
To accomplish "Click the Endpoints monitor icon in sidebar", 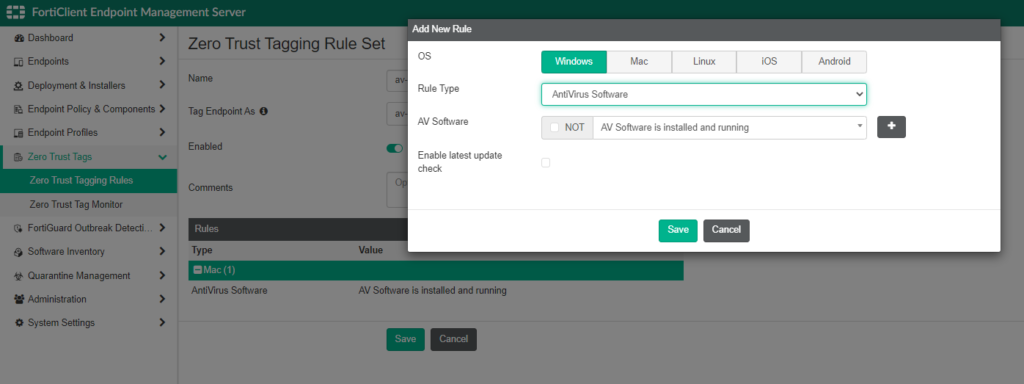I will click(19, 61).
